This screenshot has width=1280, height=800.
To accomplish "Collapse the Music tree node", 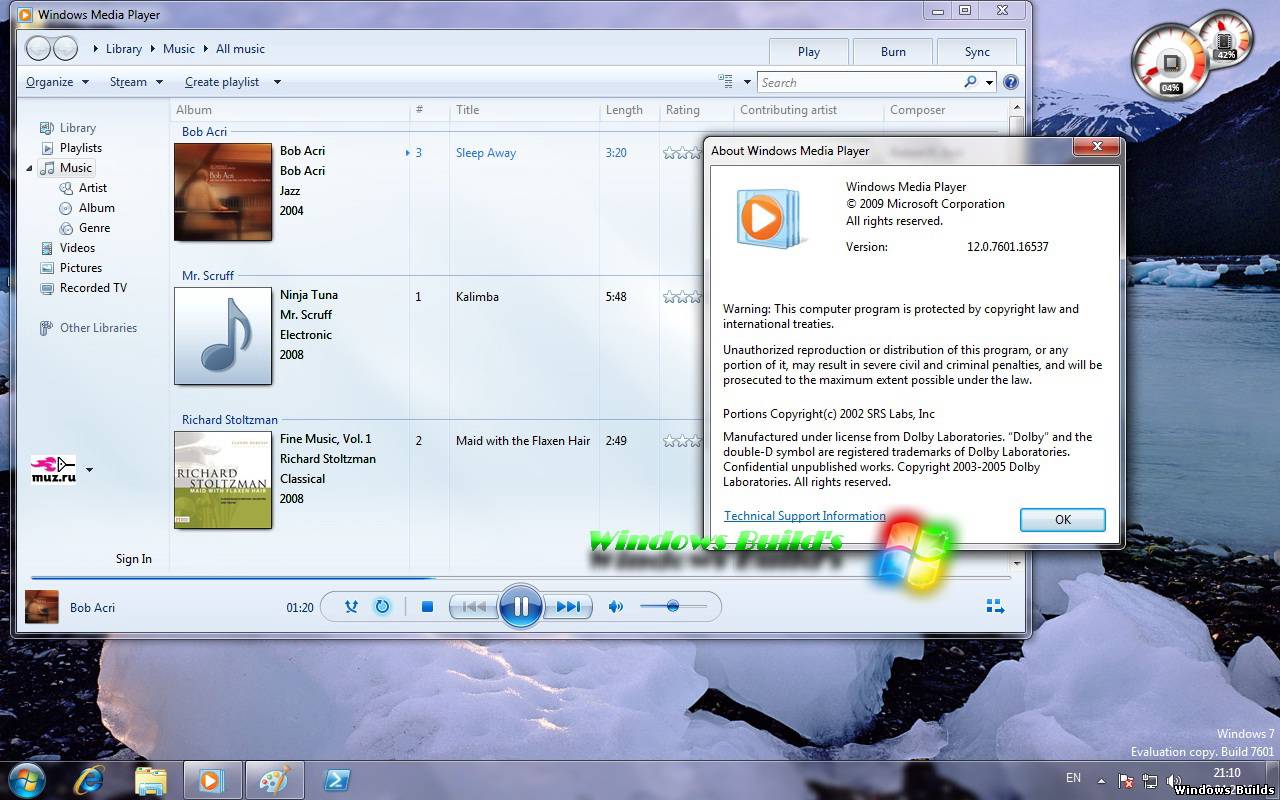I will (x=29, y=168).
